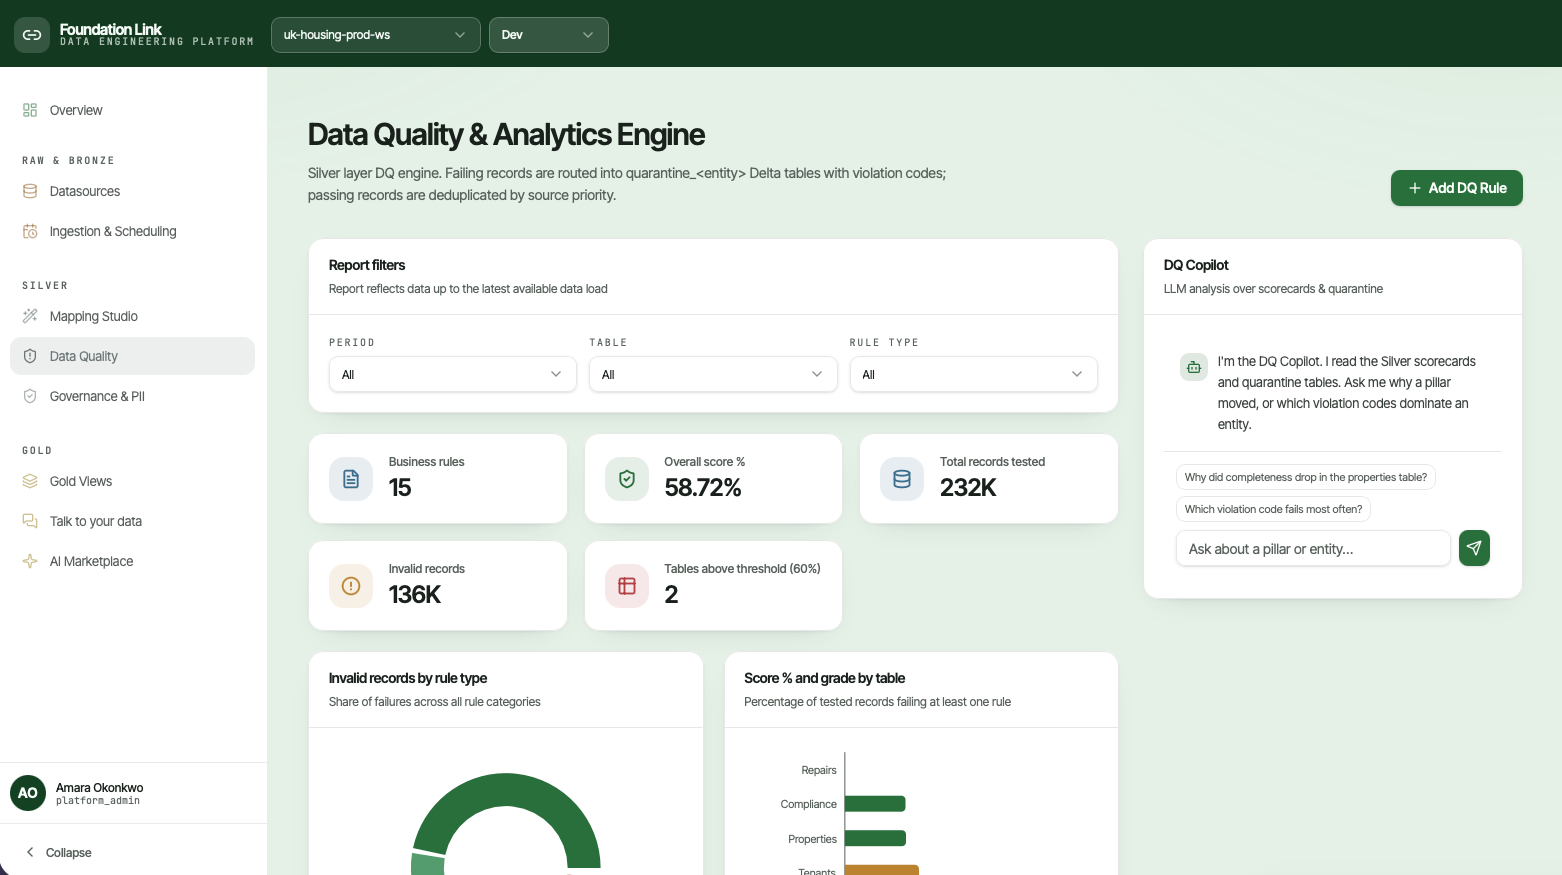The image size is (1562, 875).
Task: Click the Mapping Studio wand icon
Action: coord(30,316)
